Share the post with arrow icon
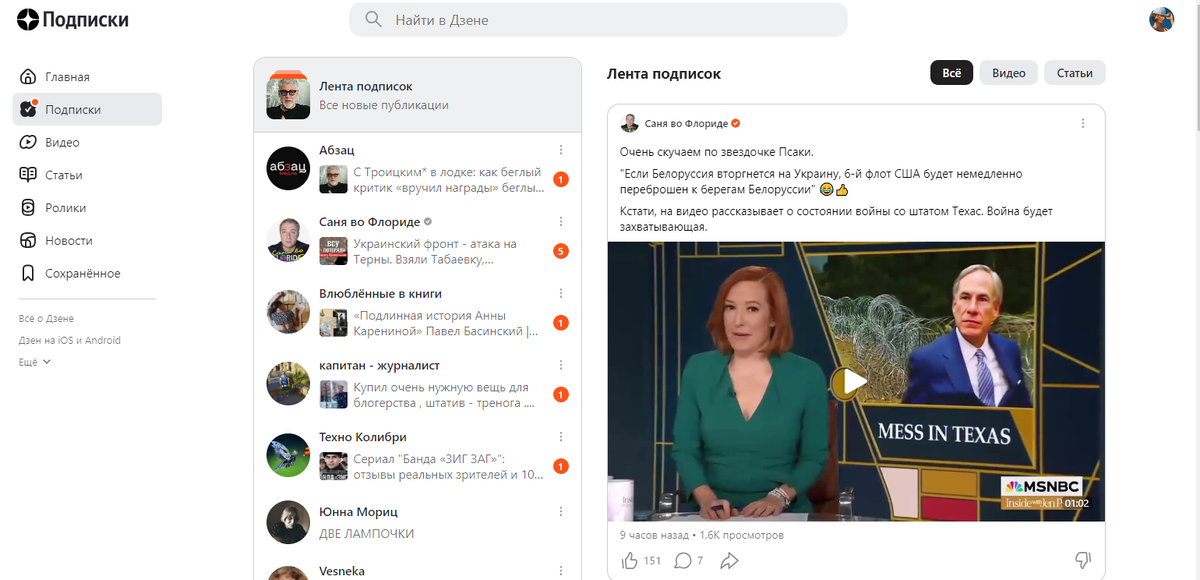 click(x=729, y=560)
